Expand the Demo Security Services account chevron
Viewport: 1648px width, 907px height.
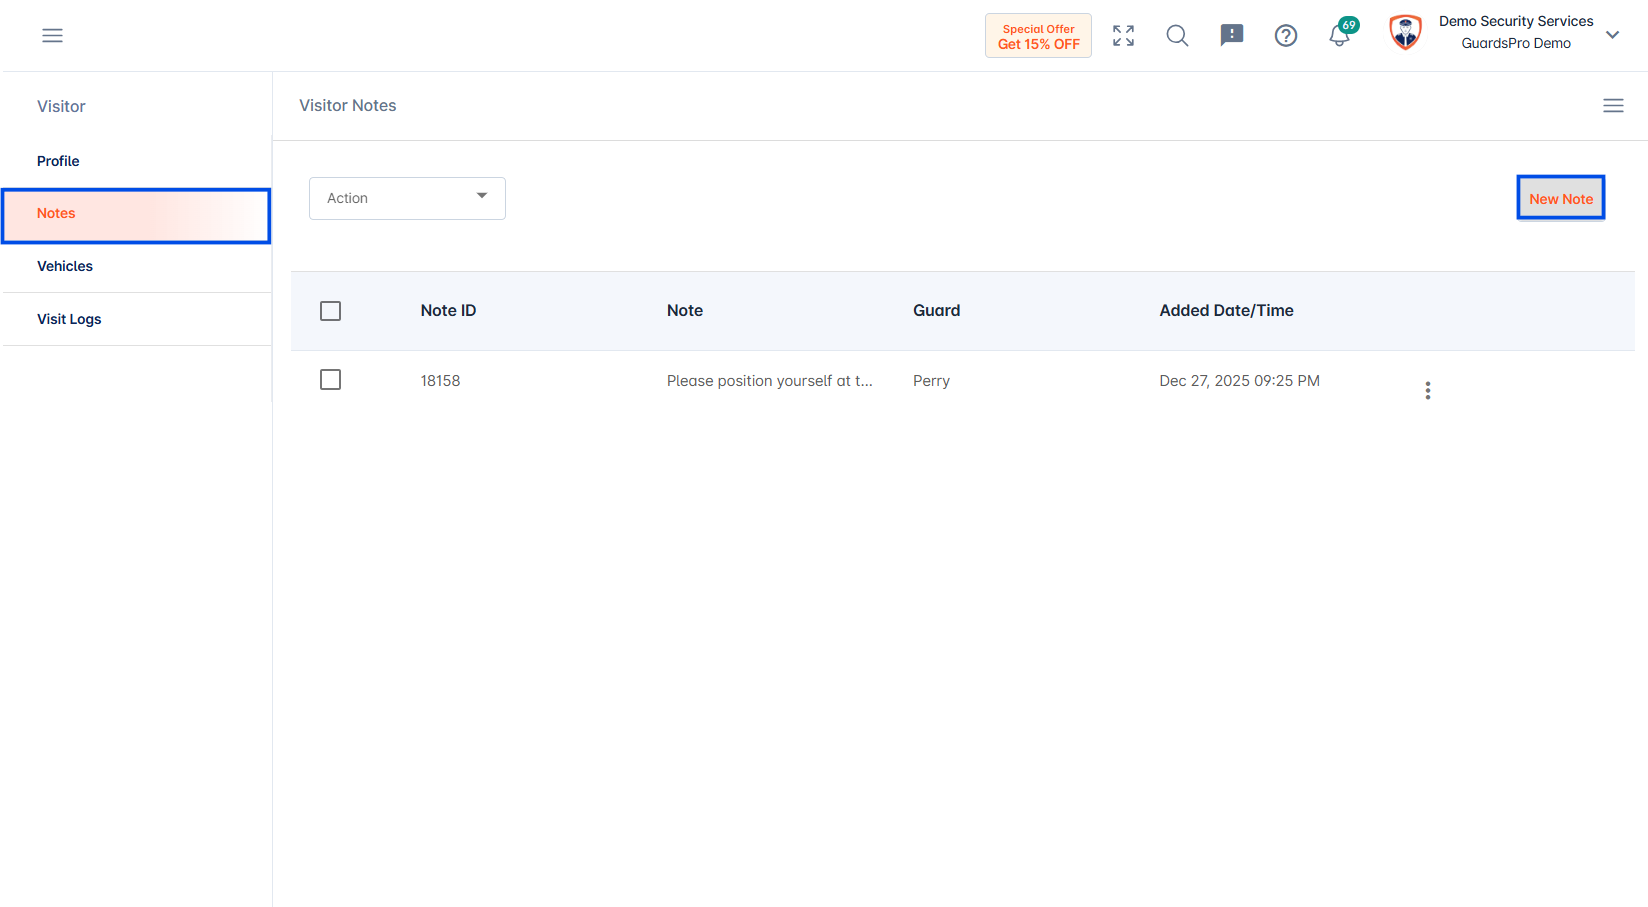coord(1612,35)
